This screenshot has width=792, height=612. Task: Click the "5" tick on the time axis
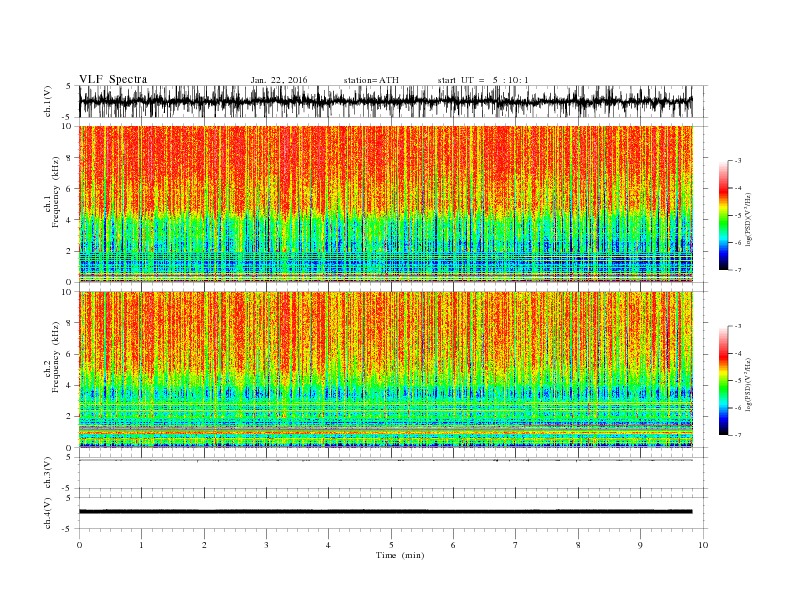coord(391,545)
